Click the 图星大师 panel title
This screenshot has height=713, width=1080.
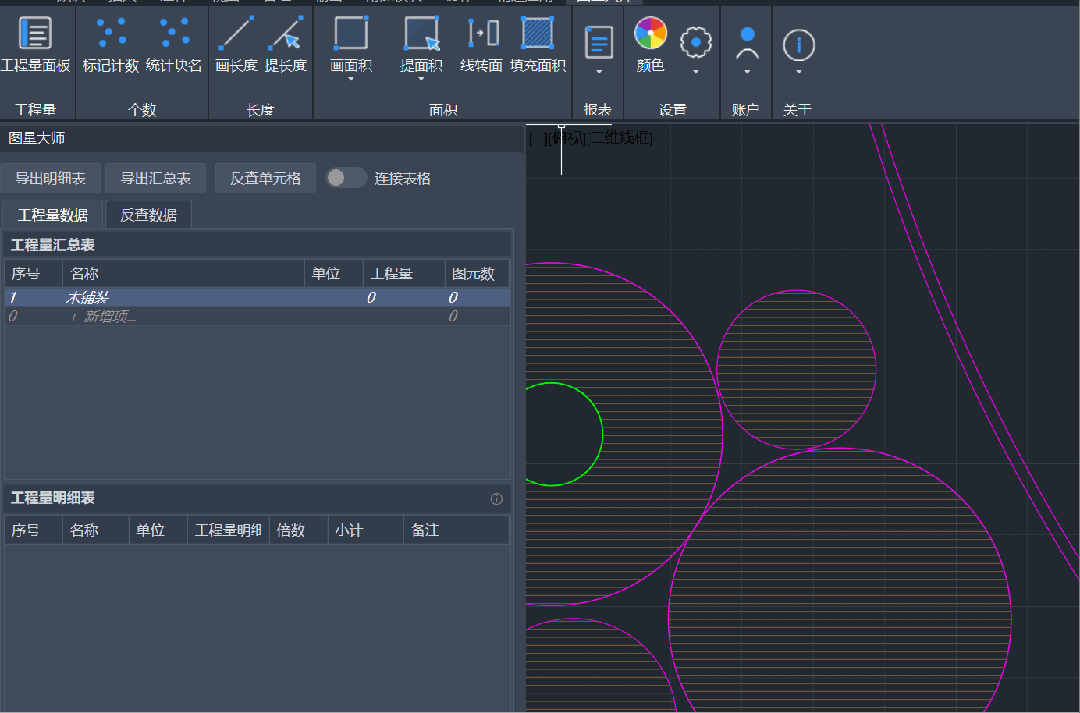[x=37, y=138]
